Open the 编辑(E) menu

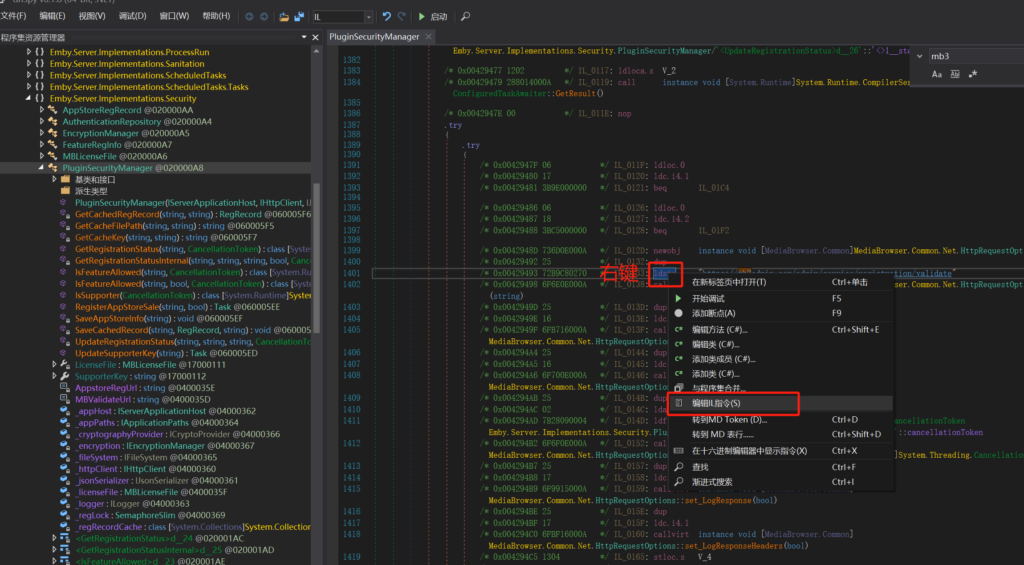52,16
